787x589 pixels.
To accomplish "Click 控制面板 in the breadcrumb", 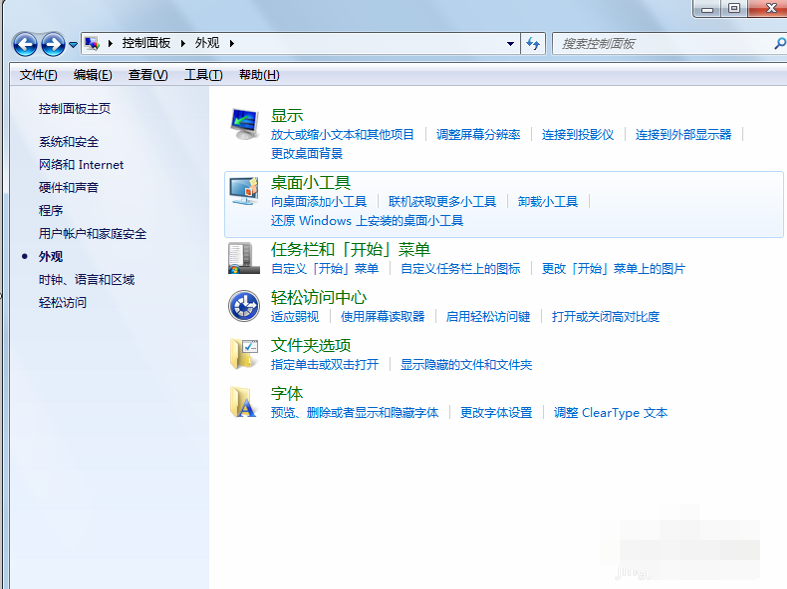I will [146, 43].
